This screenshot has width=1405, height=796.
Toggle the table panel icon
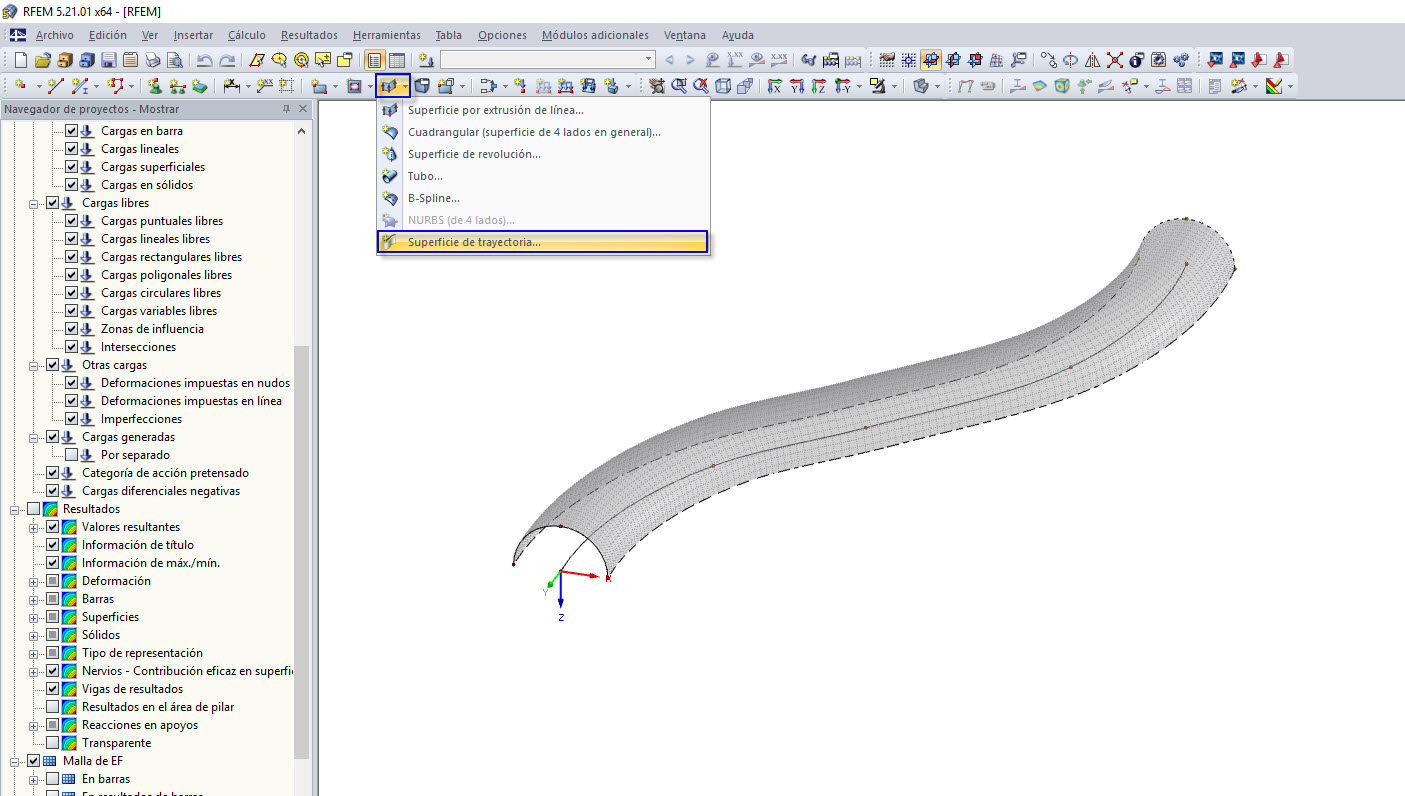tap(397, 60)
